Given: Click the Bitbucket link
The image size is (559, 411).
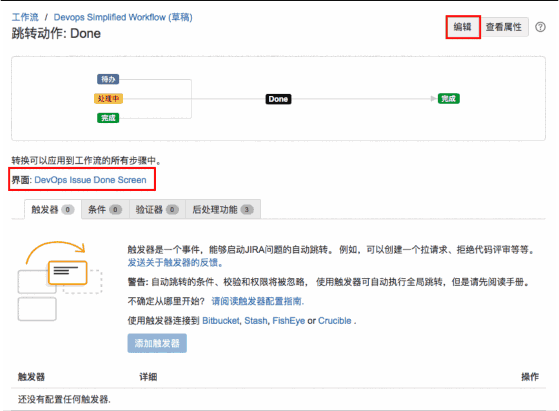Looking at the screenshot, I should coord(221,320).
